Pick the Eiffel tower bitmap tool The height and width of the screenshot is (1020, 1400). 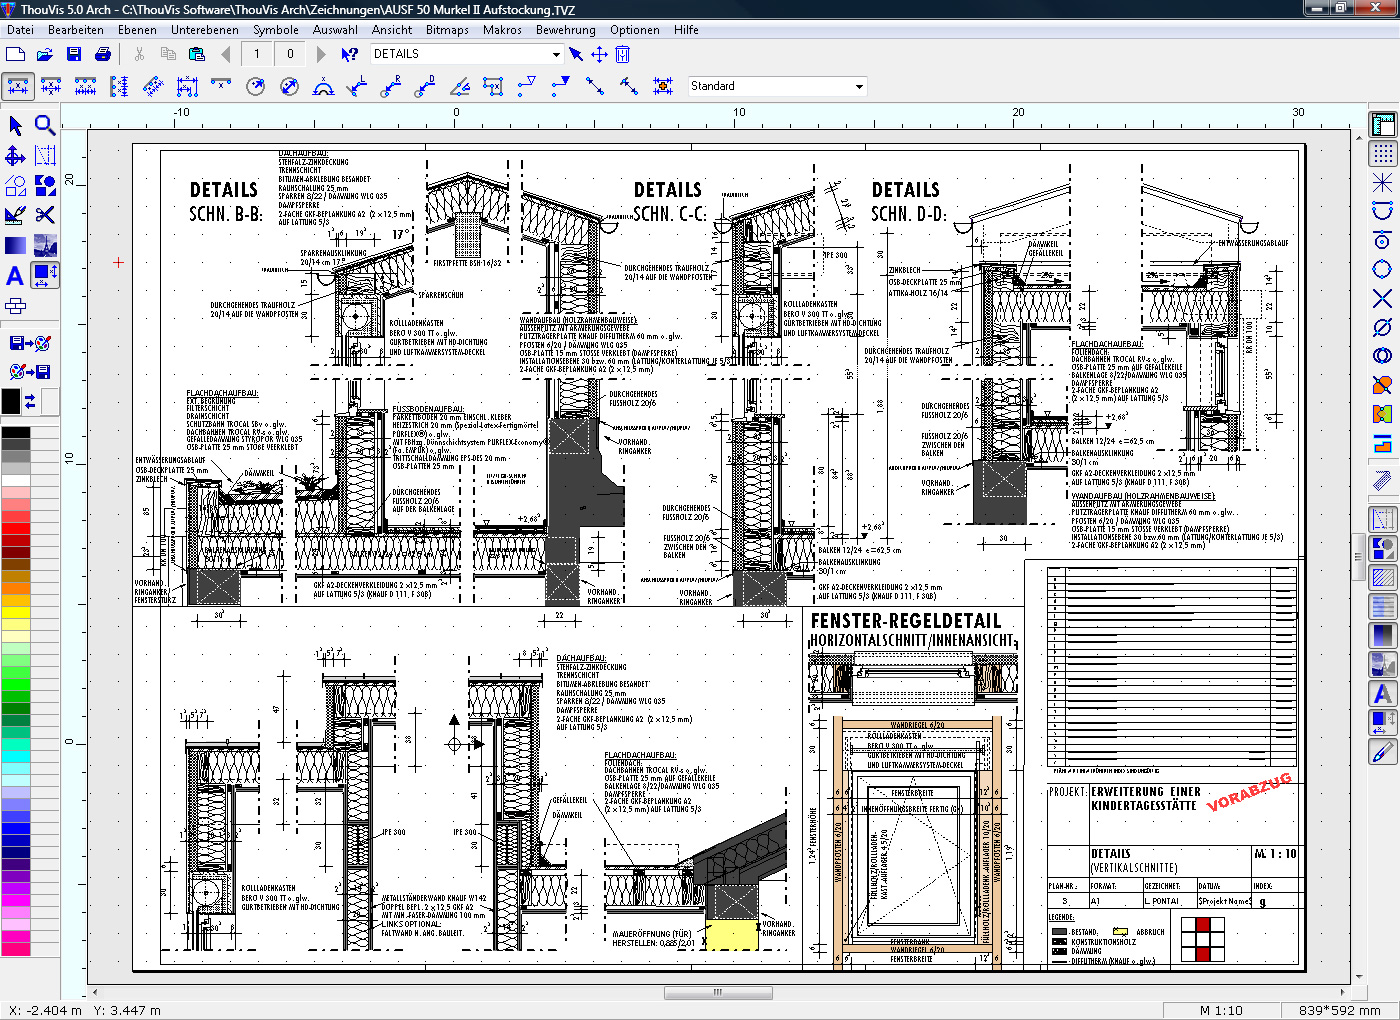tap(45, 245)
